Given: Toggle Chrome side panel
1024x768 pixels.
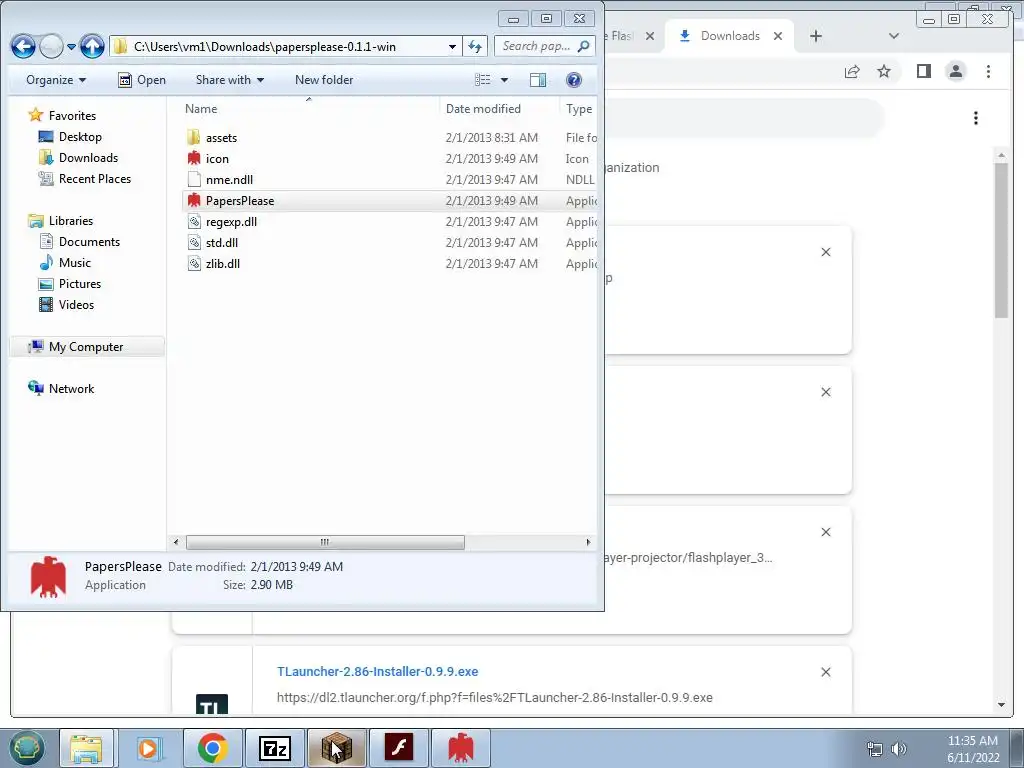Looking at the screenshot, I should pyautogui.click(x=923, y=71).
